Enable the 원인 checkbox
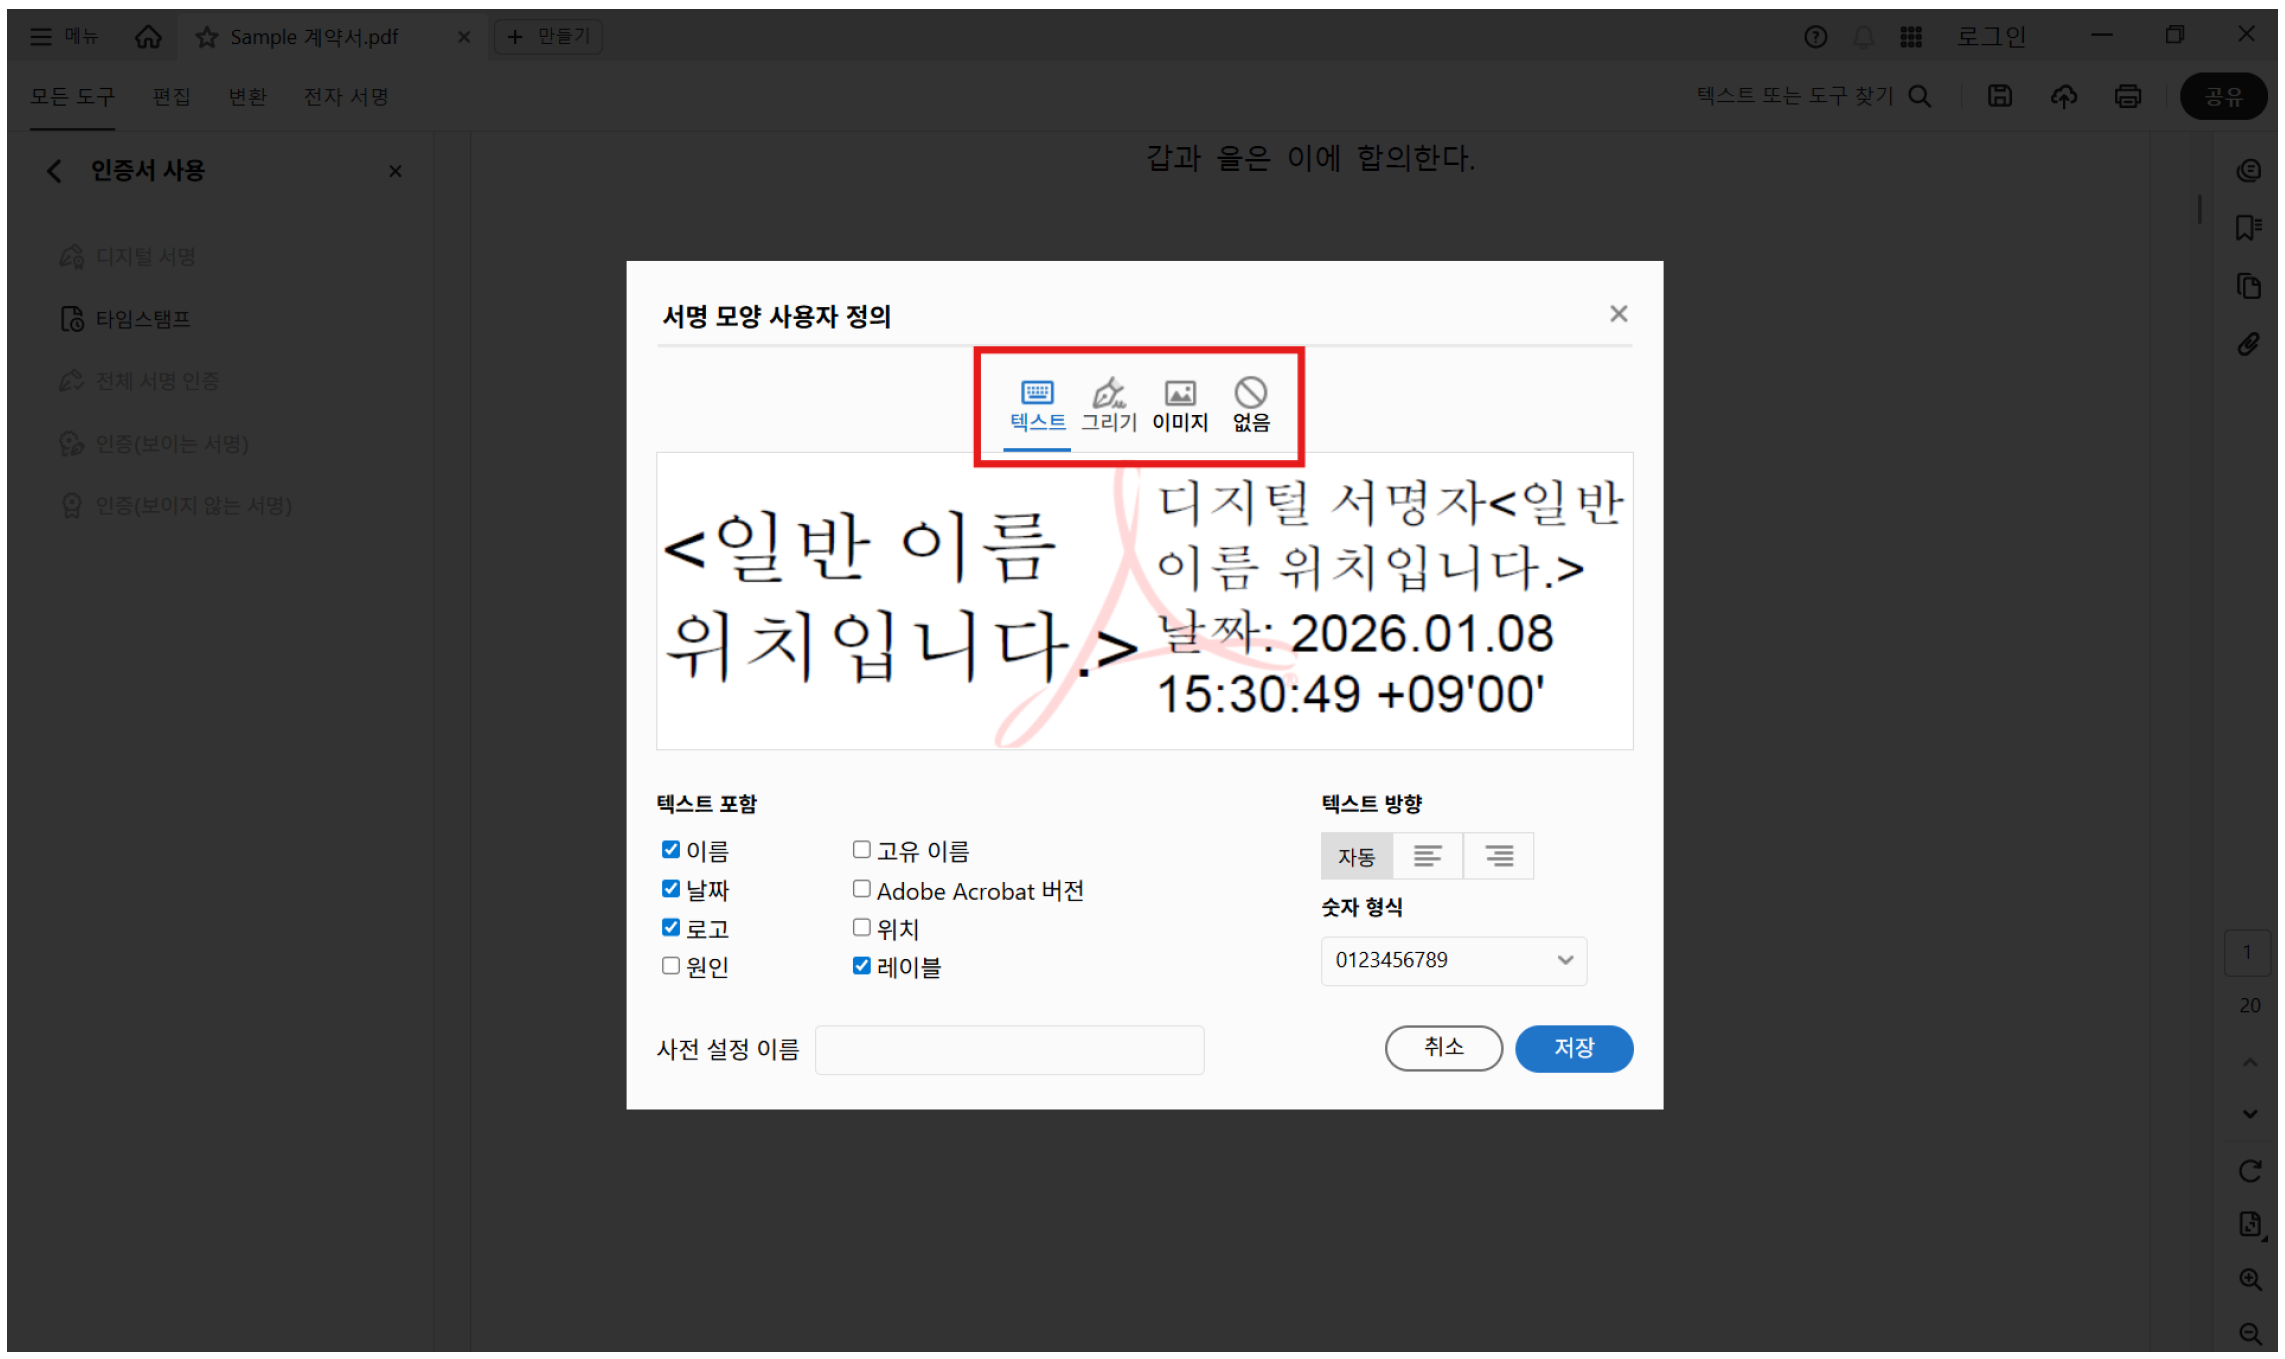The height and width of the screenshot is (1359, 2285). tap(670, 965)
